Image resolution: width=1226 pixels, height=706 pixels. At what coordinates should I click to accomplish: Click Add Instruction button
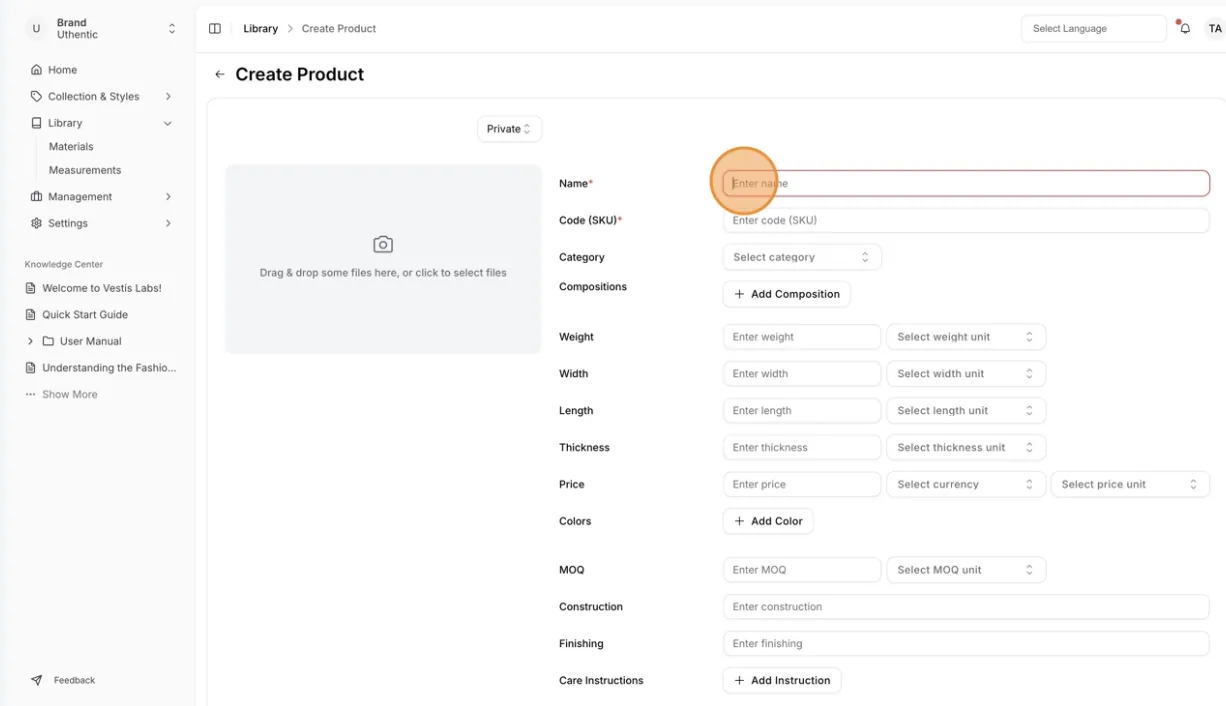coord(782,681)
